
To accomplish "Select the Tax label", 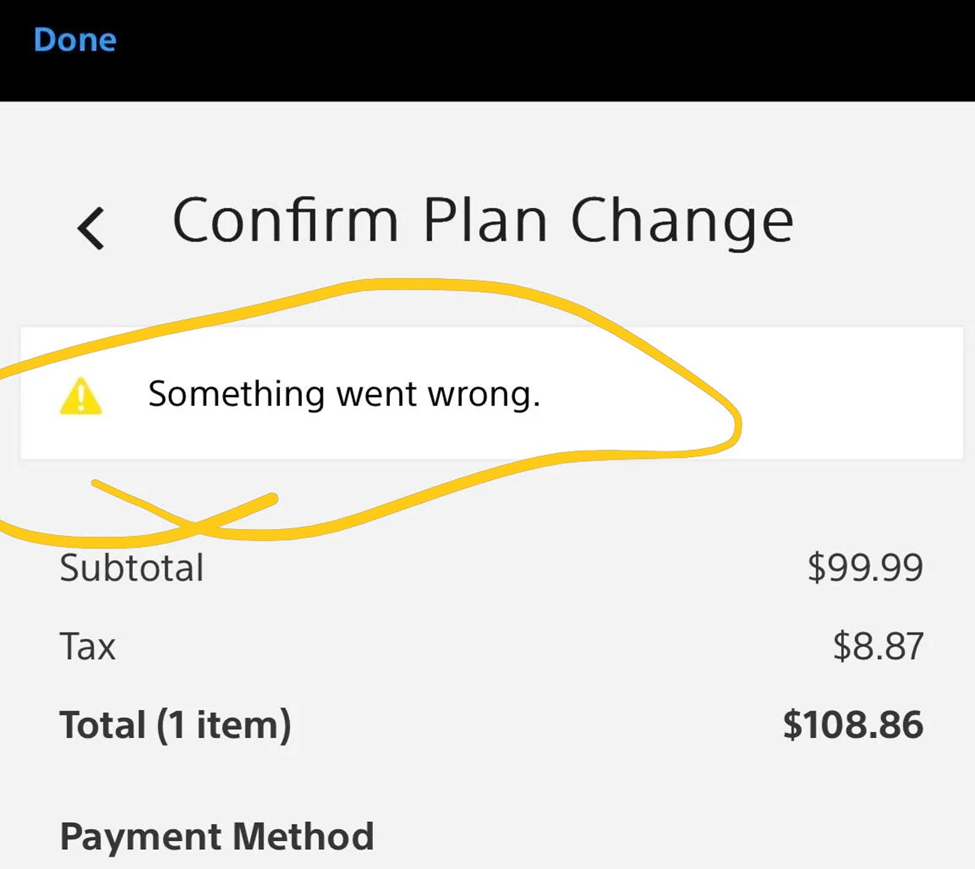I will point(88,647).
